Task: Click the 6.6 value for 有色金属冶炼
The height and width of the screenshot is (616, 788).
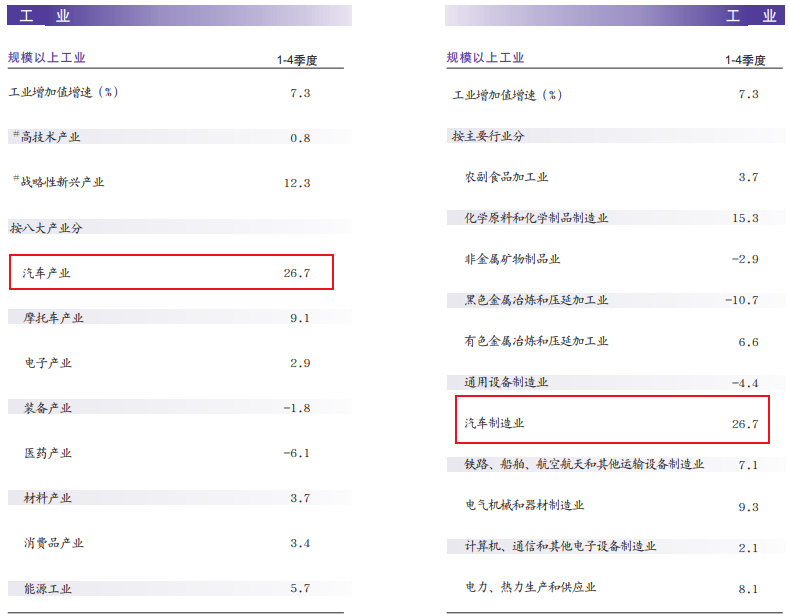Action: (x=748, y=343)
